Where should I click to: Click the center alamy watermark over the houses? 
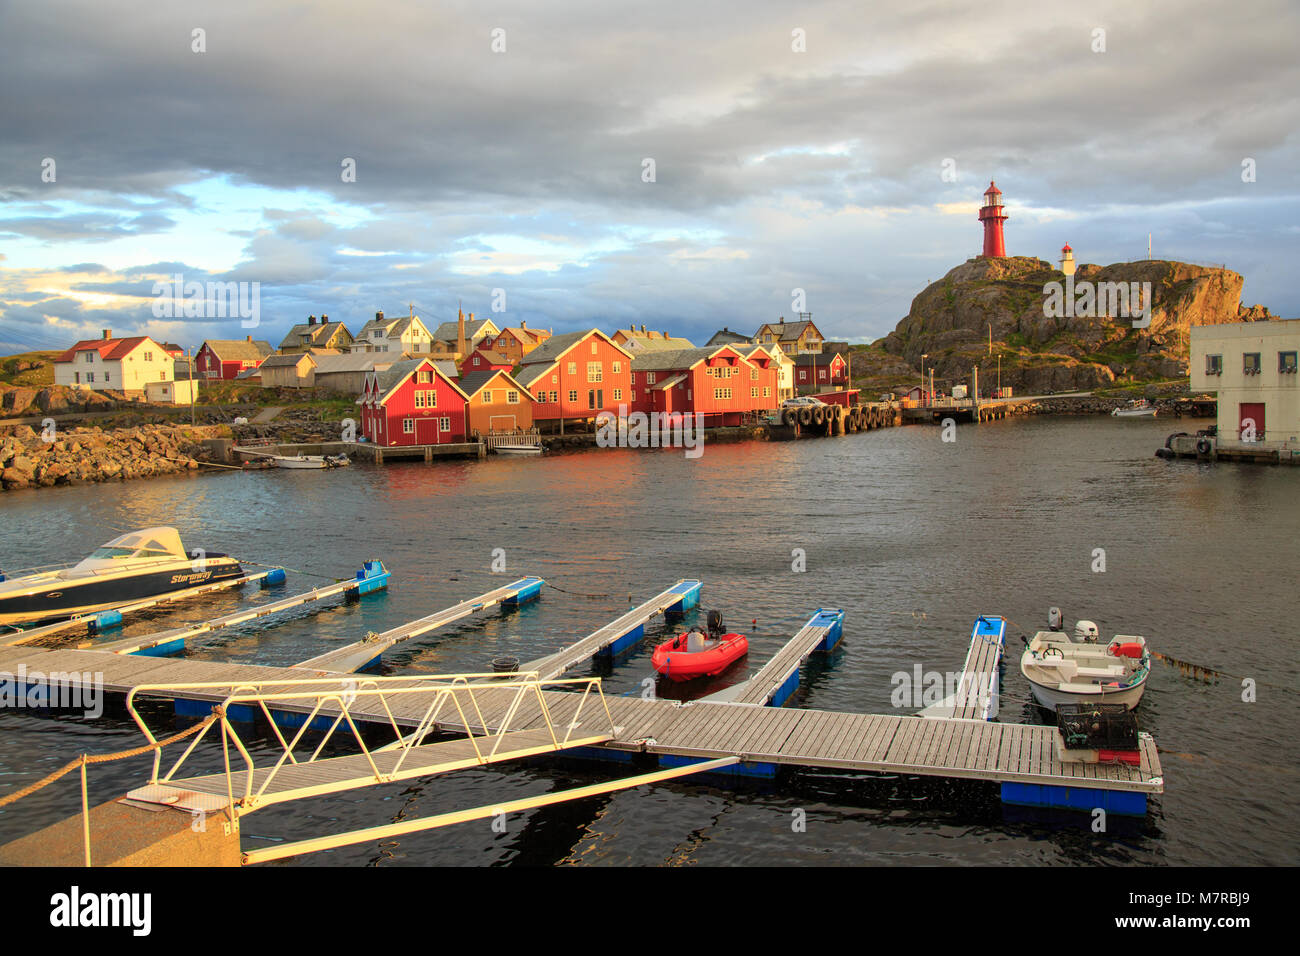click(x=650, y=430)
